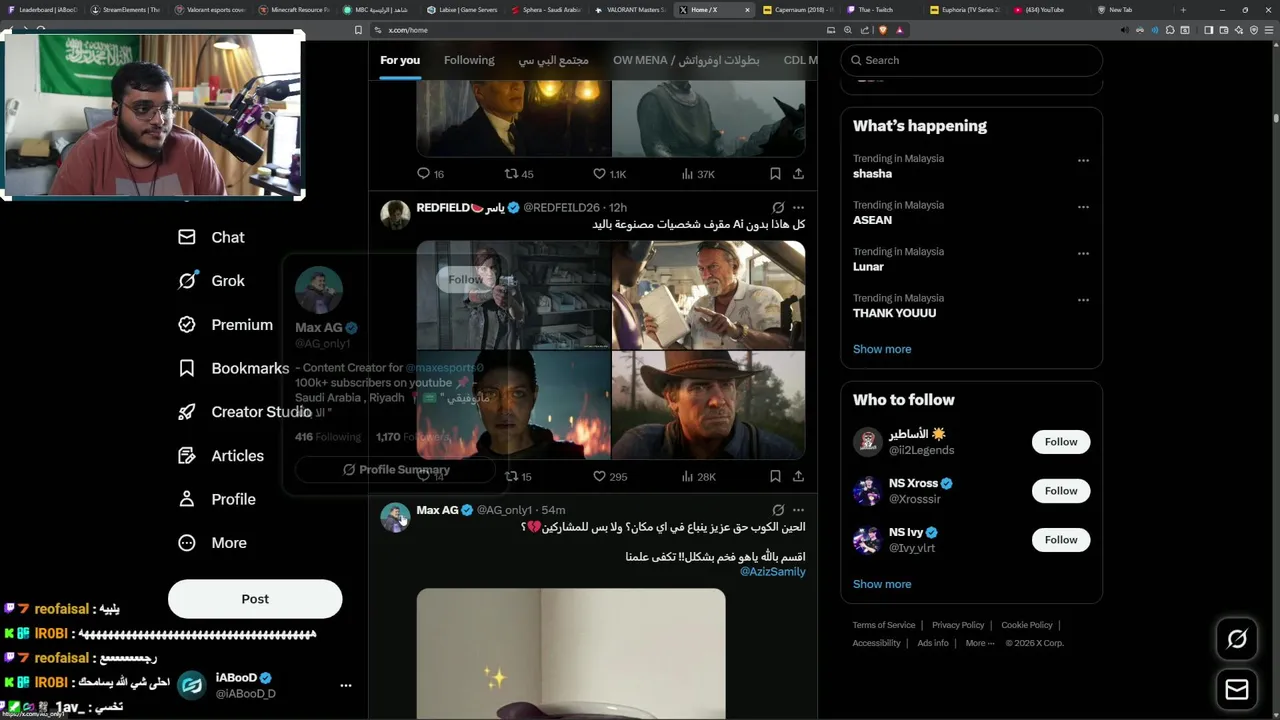Open more options on REDFIELD post

tap(798, 208)
